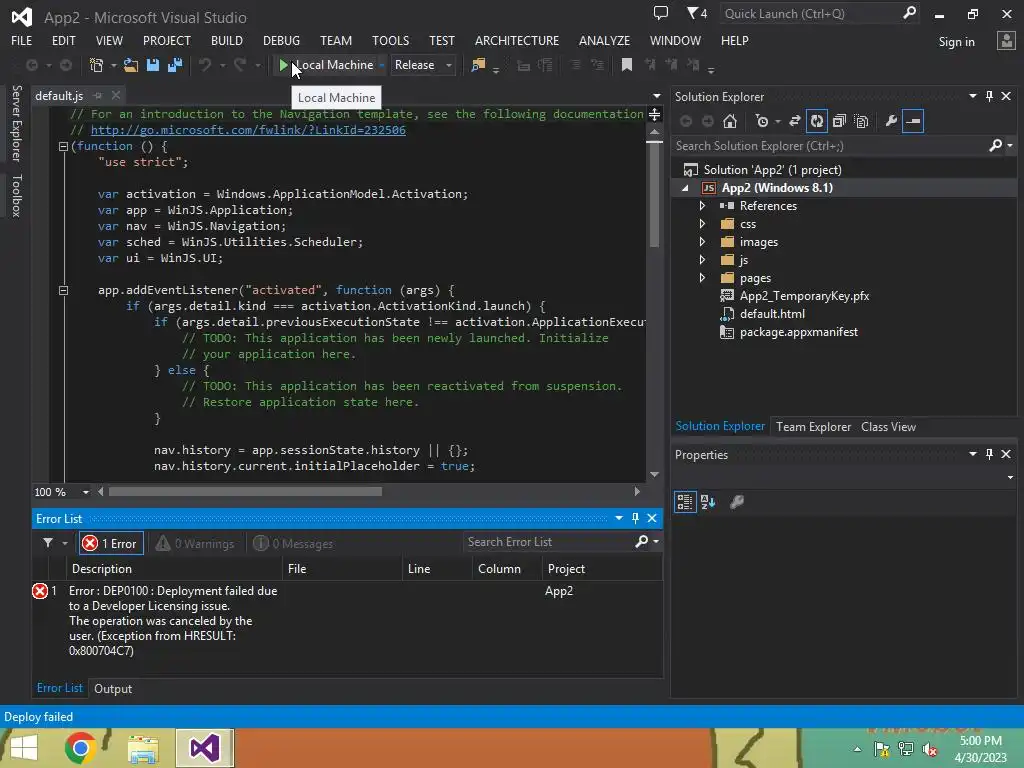
Task: Open the Local Machine target dropdown arrow
Action: pos(382,65)
